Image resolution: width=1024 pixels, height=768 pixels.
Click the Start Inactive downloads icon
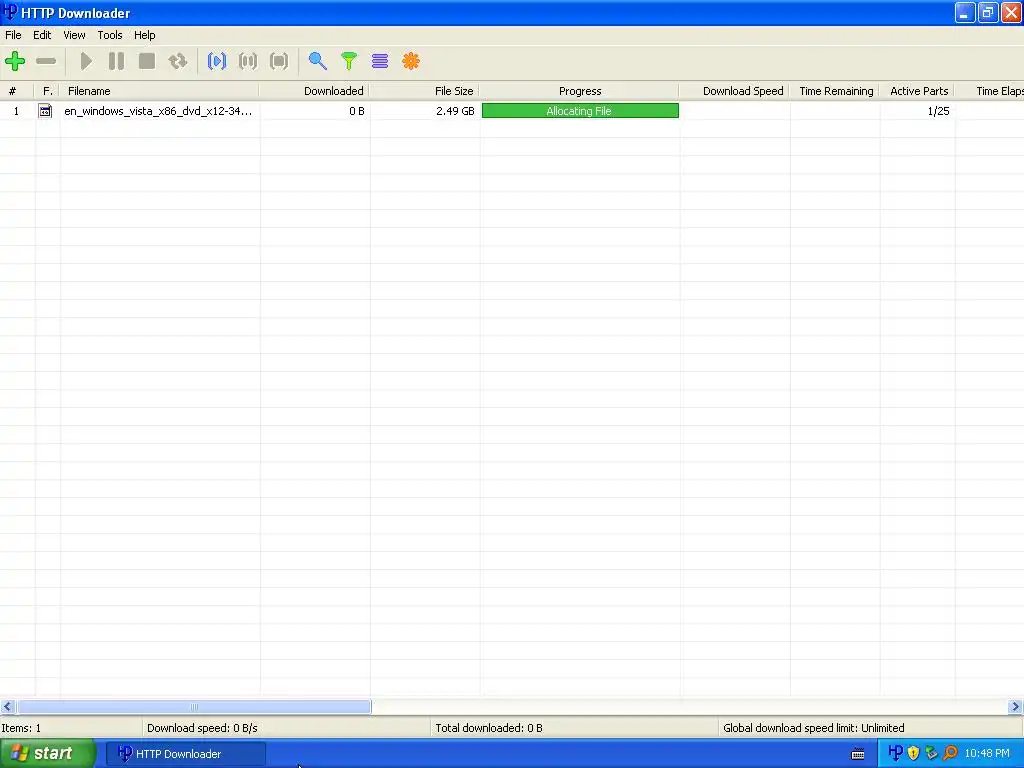click(x=217, y=61)
